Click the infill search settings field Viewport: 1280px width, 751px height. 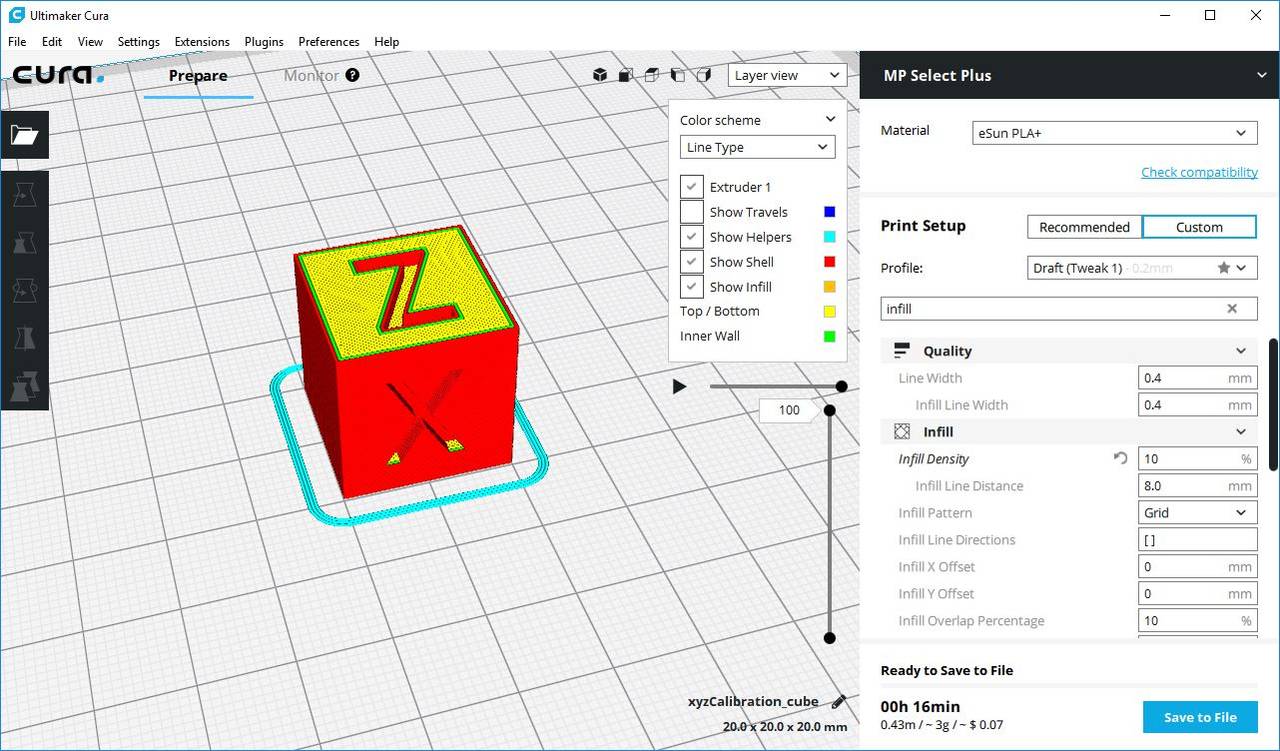click(x=1069, y=309)
